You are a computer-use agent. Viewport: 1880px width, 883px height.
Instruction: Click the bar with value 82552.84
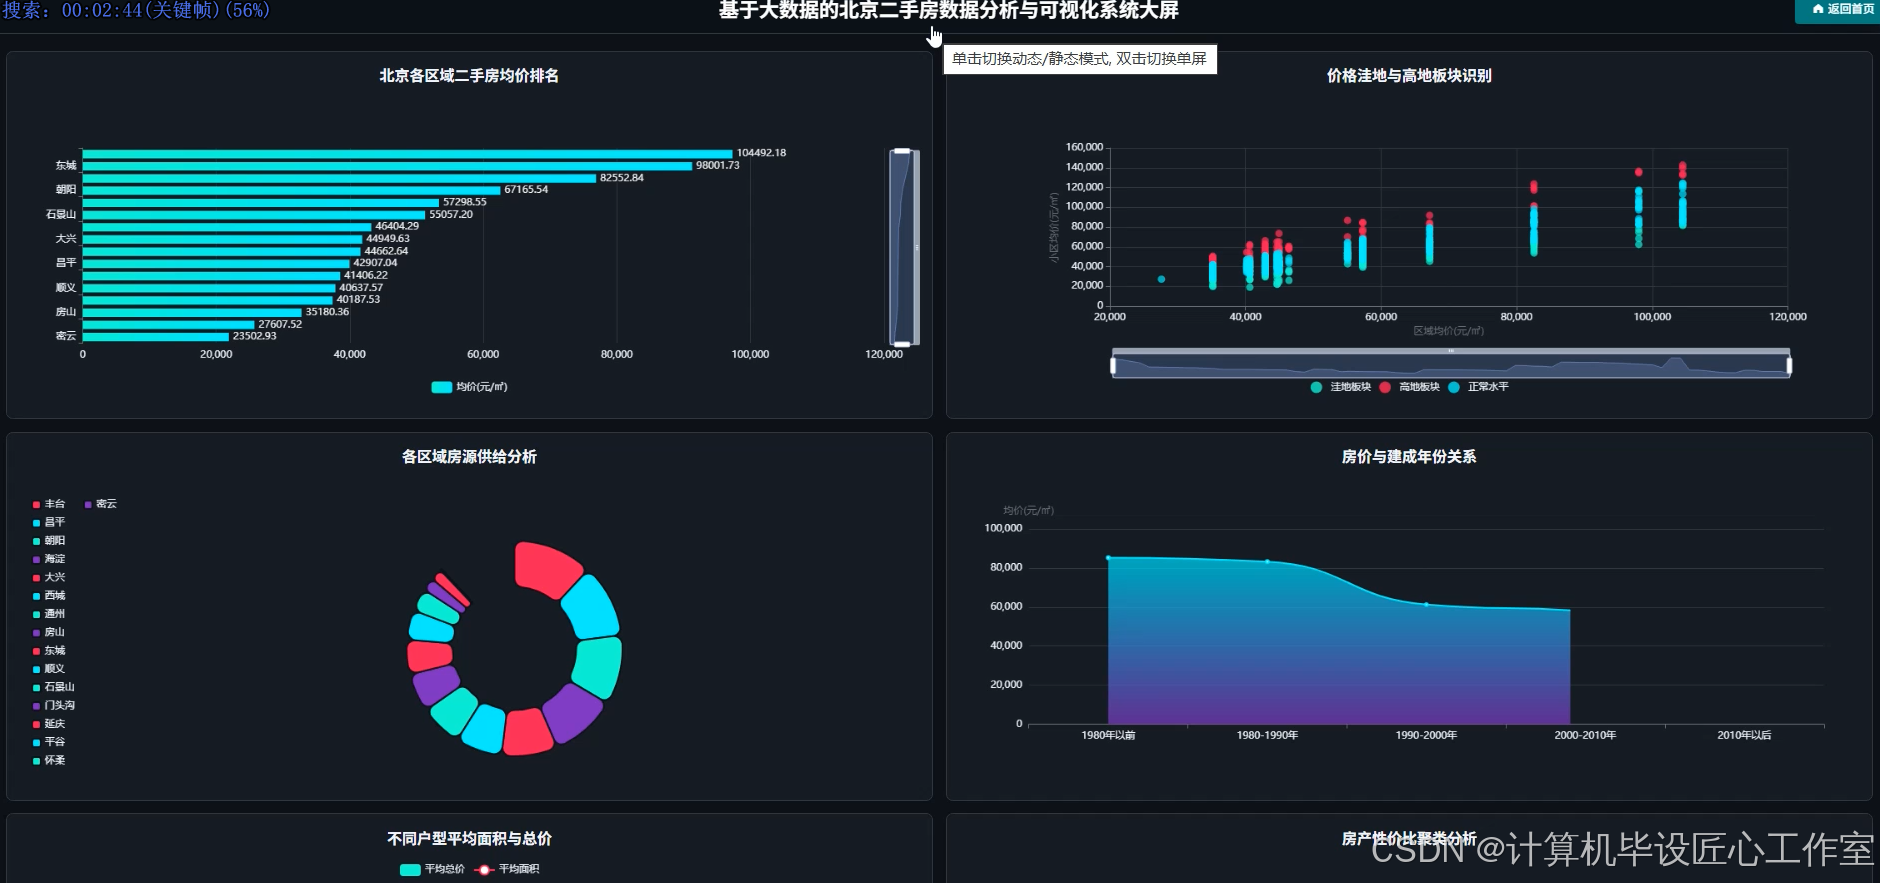click(339, 178)
